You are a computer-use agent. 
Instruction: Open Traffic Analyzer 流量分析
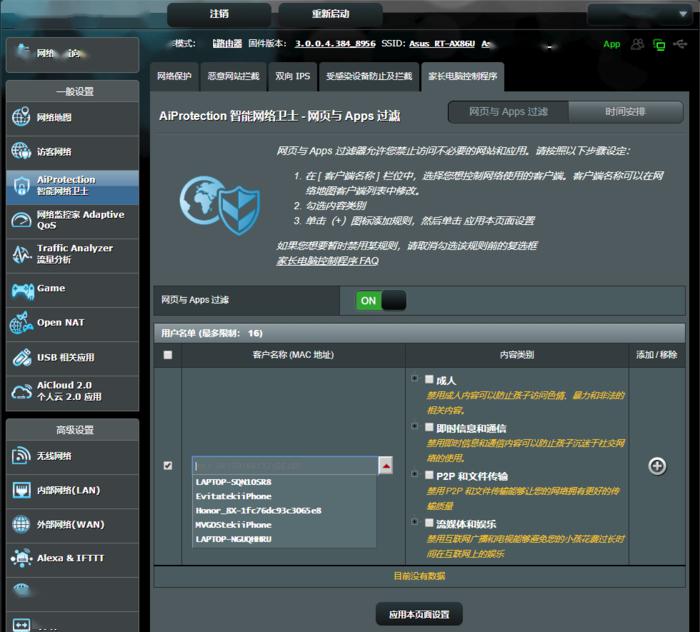(x=72, y=254)
